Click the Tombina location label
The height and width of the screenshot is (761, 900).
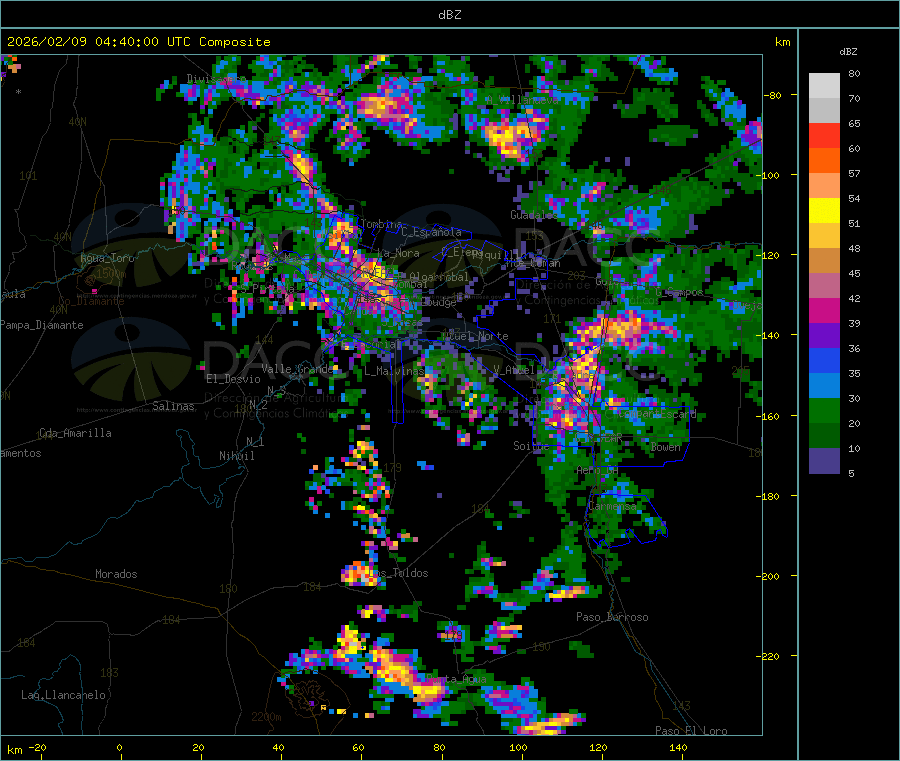381,224
